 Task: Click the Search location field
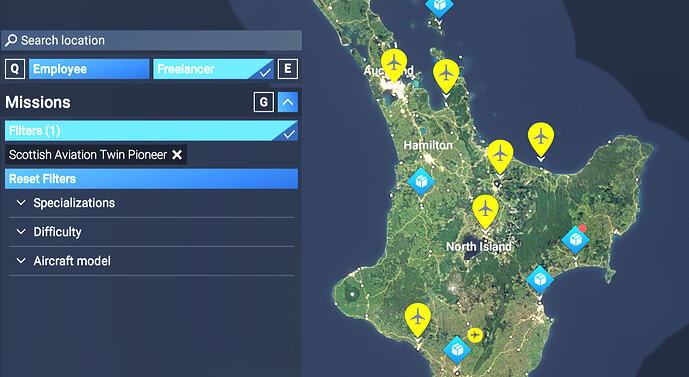pyautogui.click(x=152, y=40)
